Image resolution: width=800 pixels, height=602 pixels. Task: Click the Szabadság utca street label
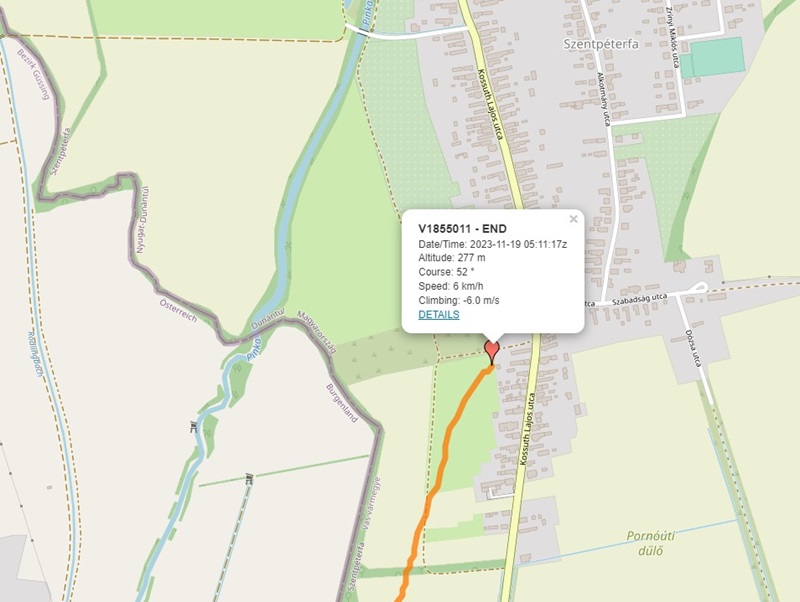640,299
